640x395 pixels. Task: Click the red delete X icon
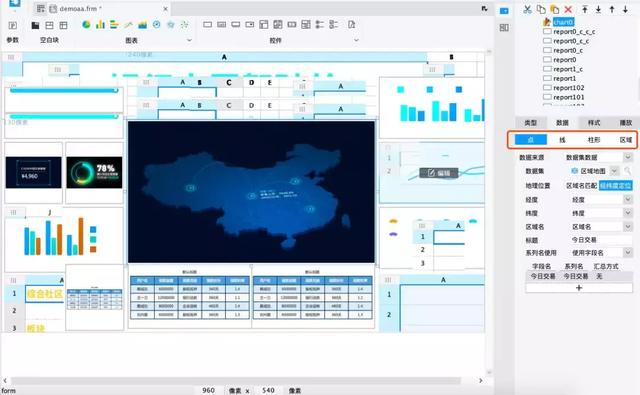pyautogui.click(x=568, y=9)
